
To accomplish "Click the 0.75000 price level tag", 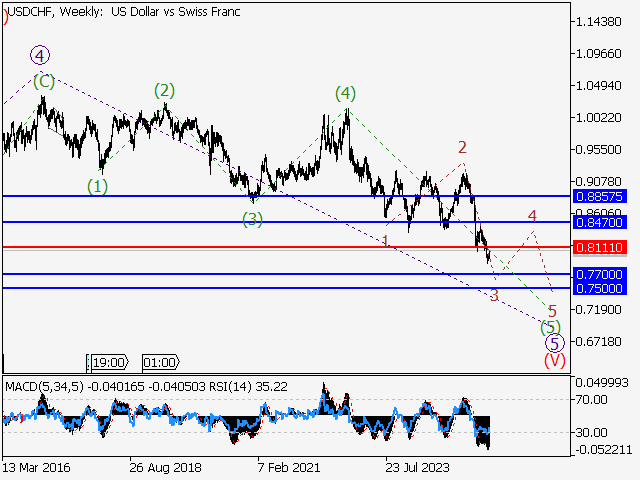I will coord(600,289).
